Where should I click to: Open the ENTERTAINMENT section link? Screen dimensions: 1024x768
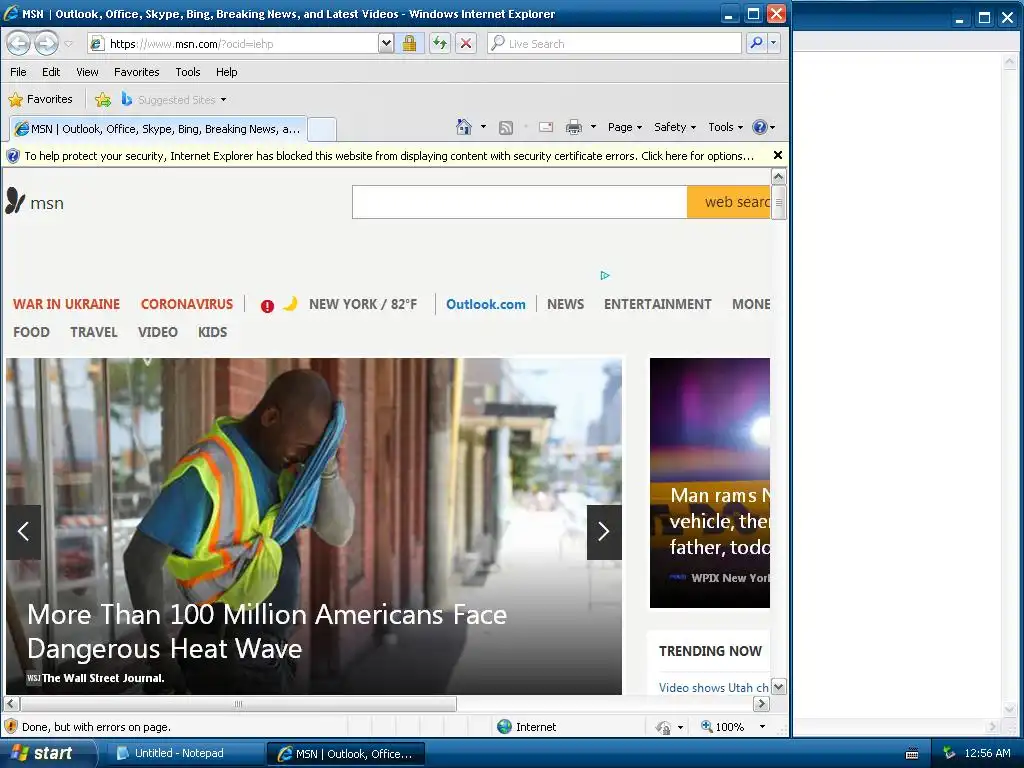click(658, 304)
